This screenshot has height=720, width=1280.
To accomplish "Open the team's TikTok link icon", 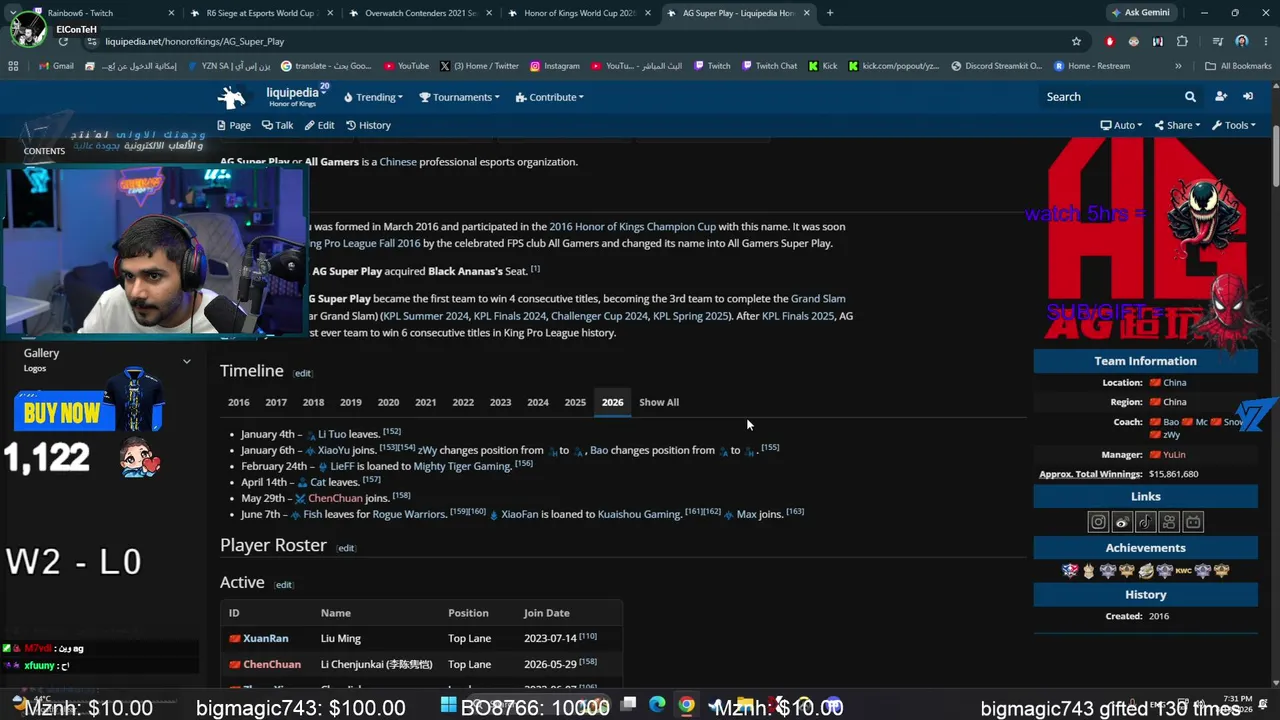I will tap(1146, 522).
